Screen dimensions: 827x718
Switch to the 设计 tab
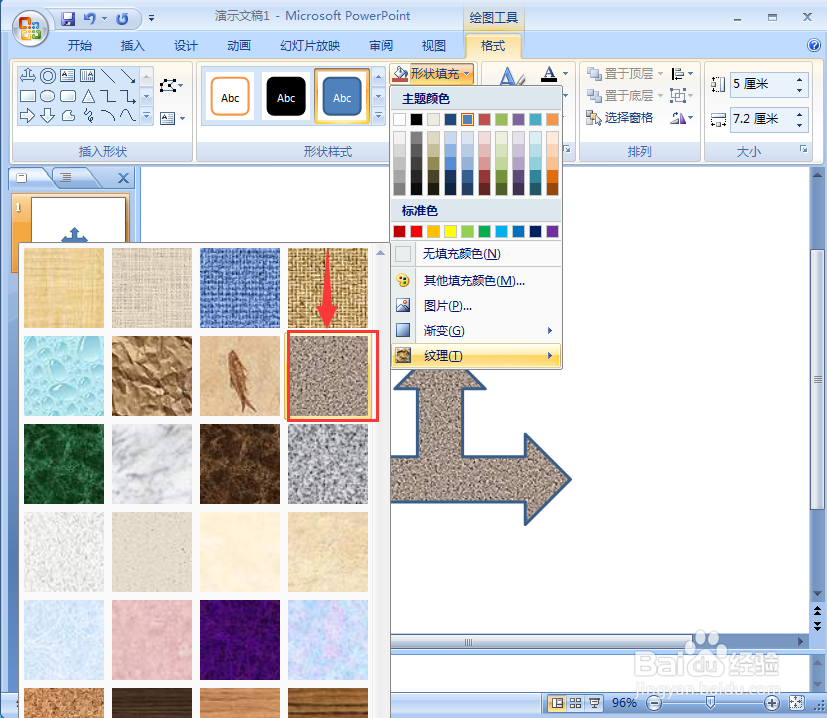(186, 46)
